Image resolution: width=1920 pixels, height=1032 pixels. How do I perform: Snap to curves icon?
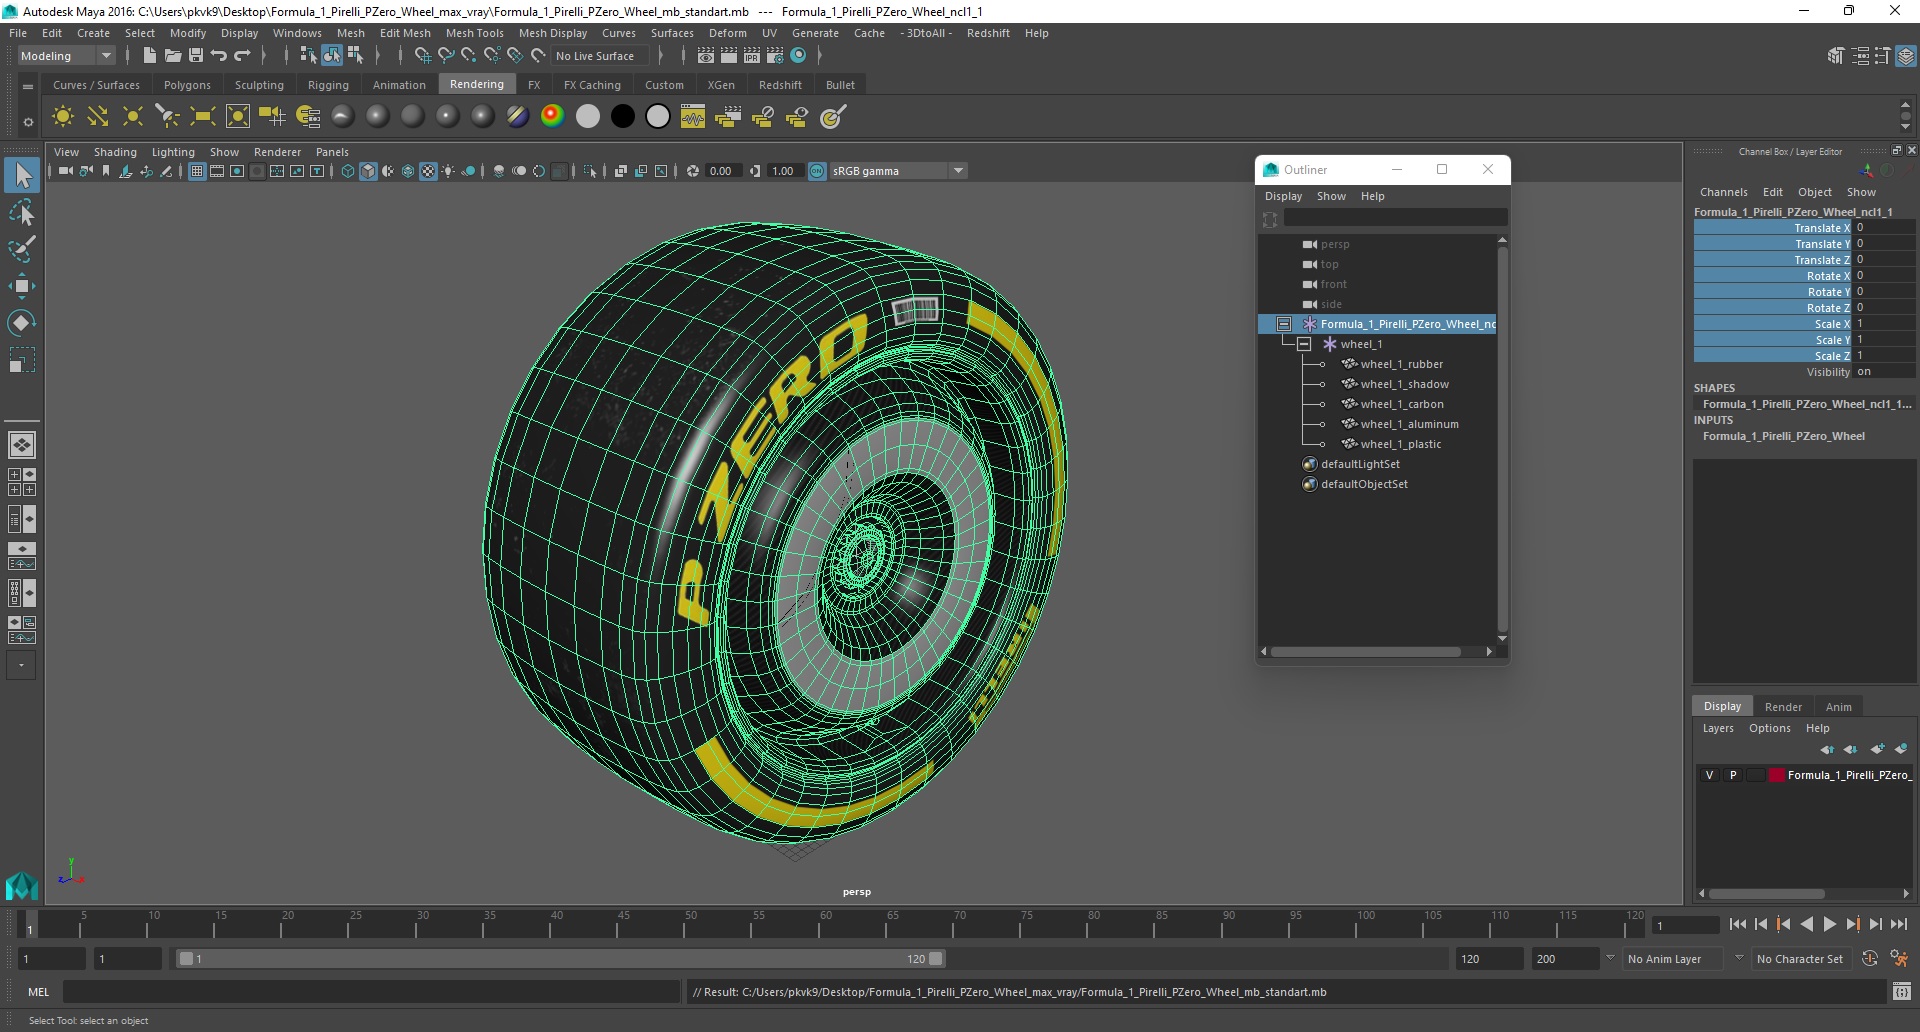pyautogui.click(x=446, y=56)
